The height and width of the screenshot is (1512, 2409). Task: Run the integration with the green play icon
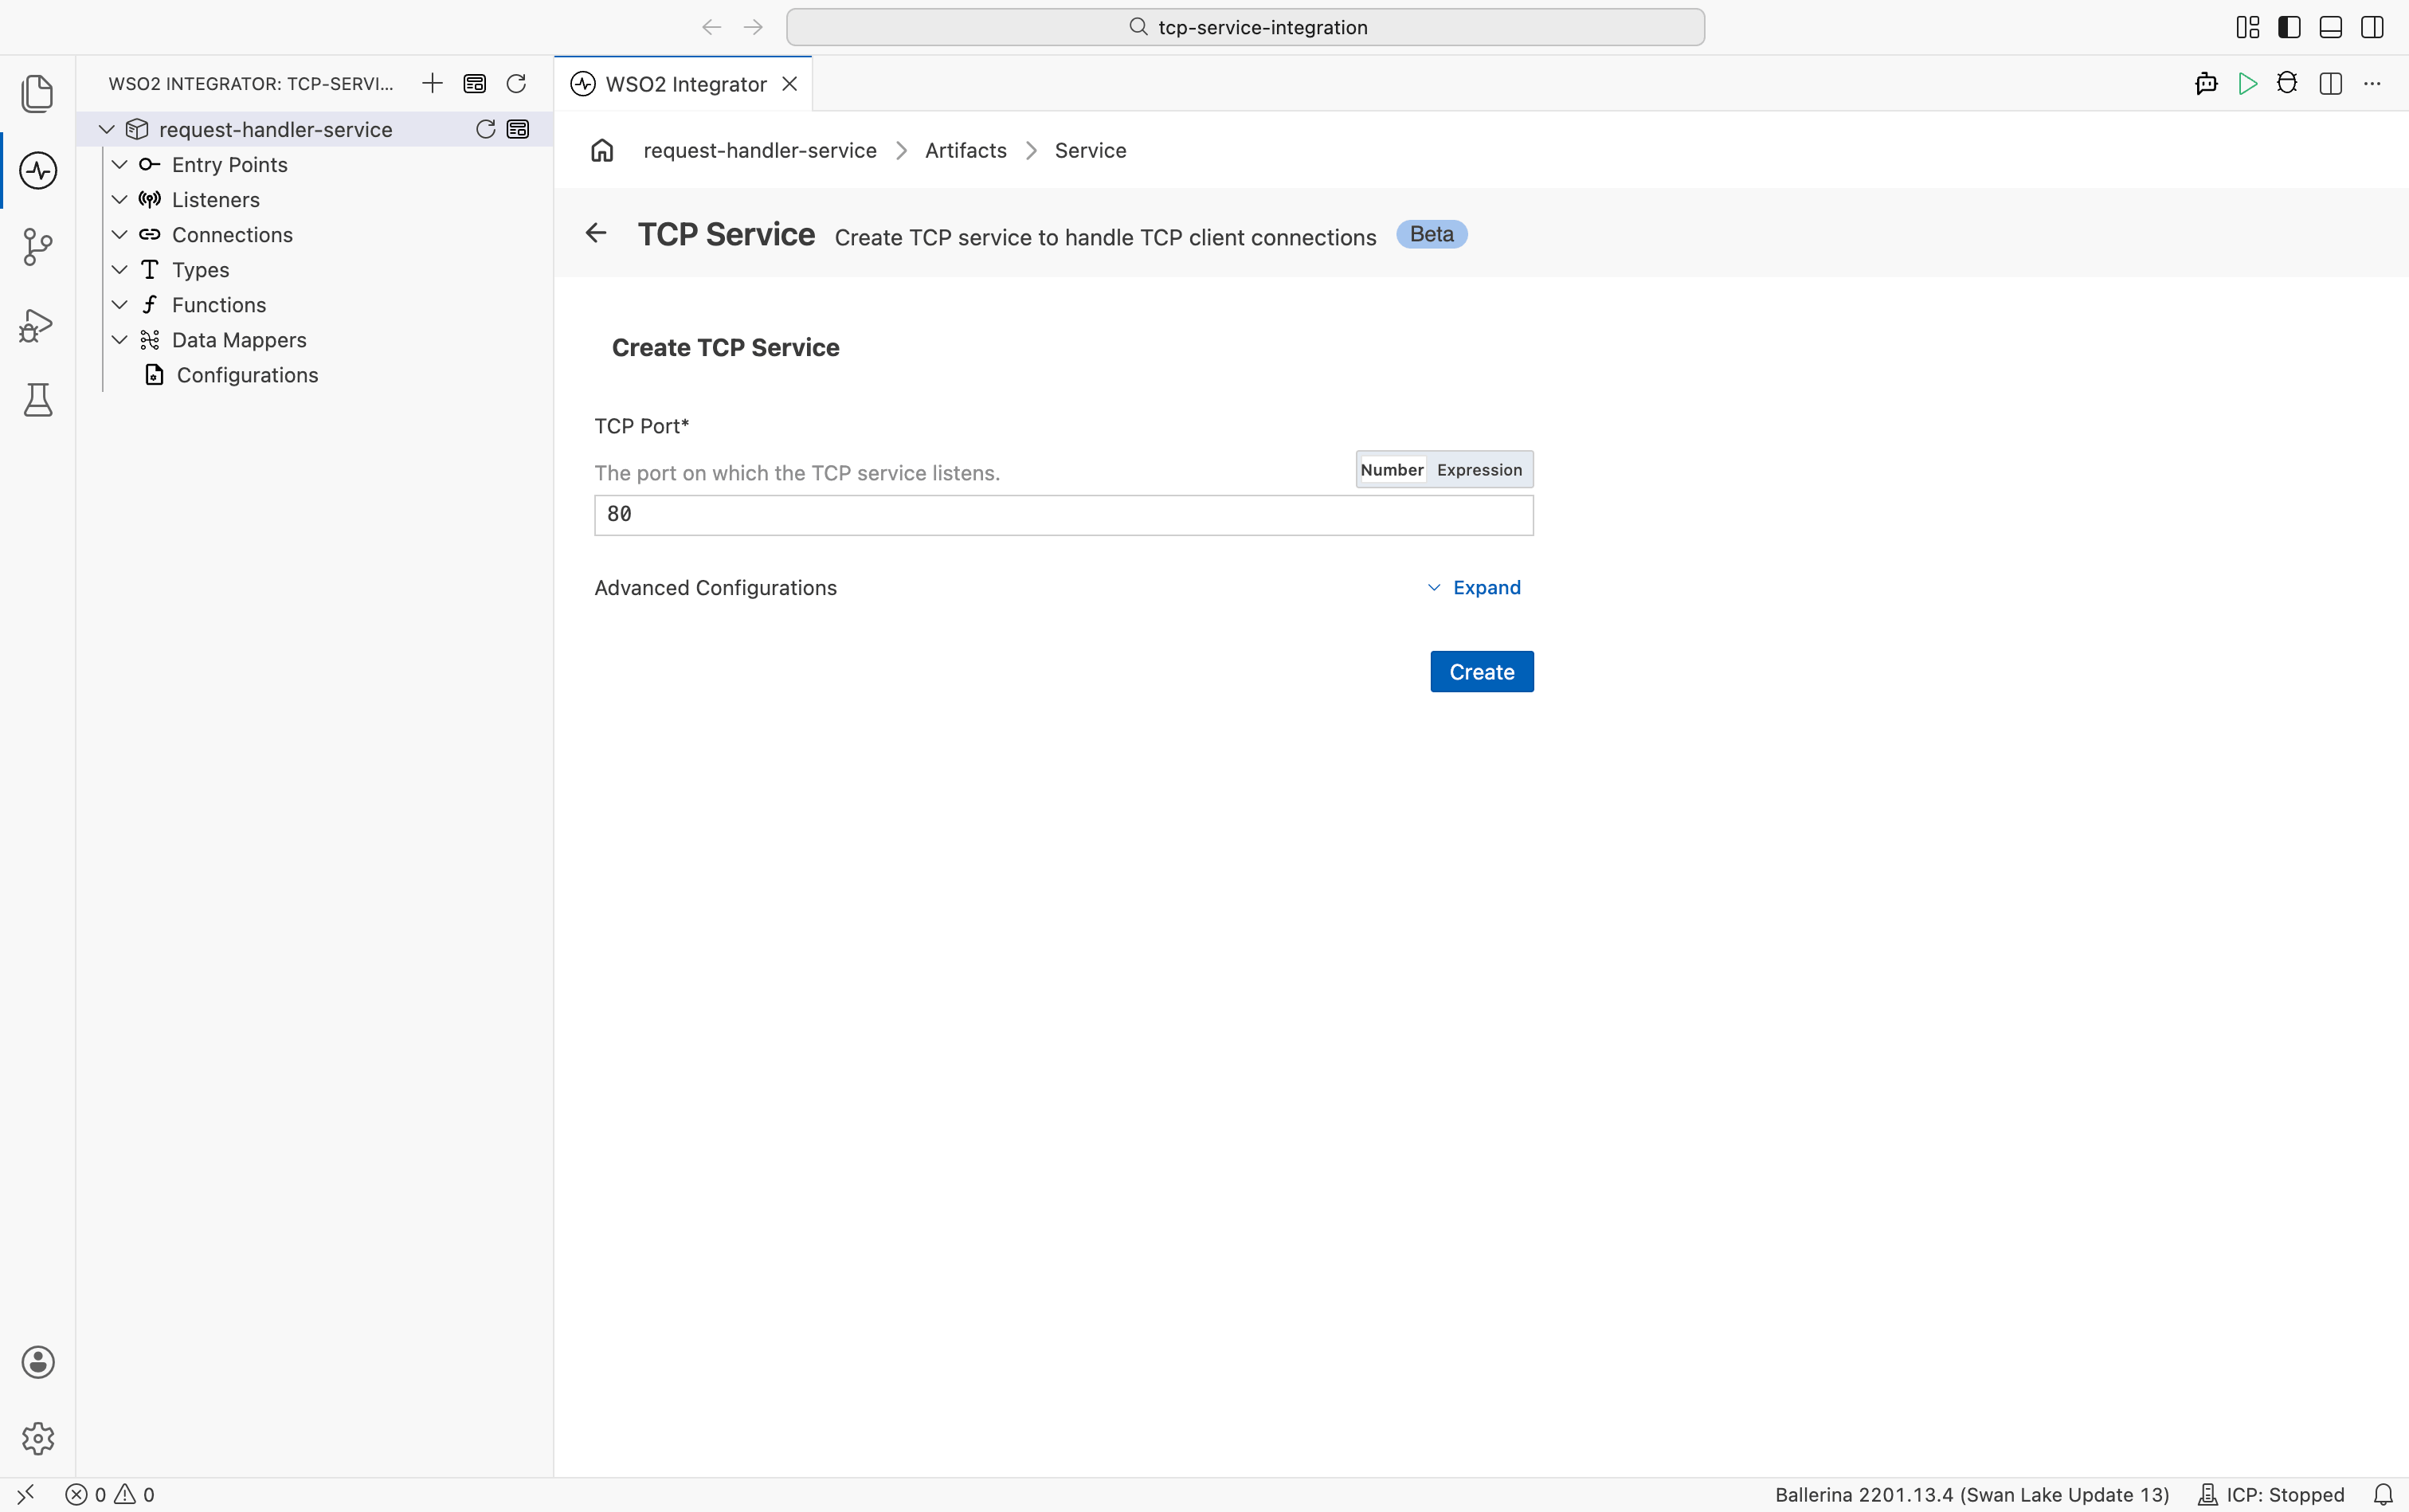(x=2248, y=84)
